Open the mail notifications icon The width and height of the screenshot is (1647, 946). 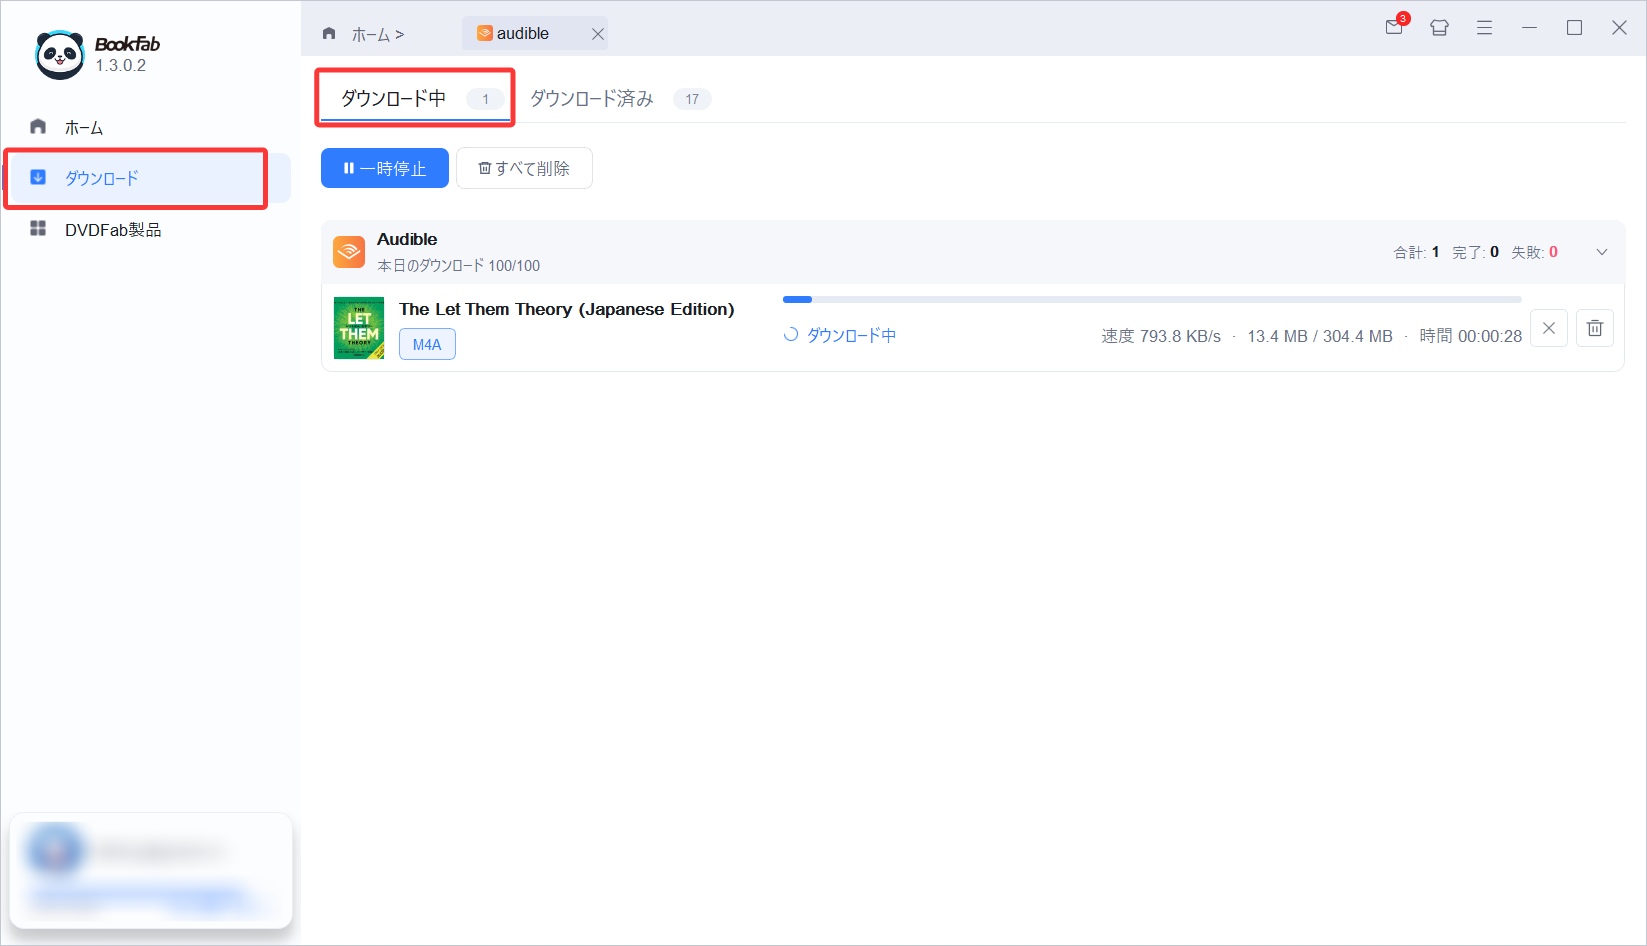click(x=1394, y=27)
